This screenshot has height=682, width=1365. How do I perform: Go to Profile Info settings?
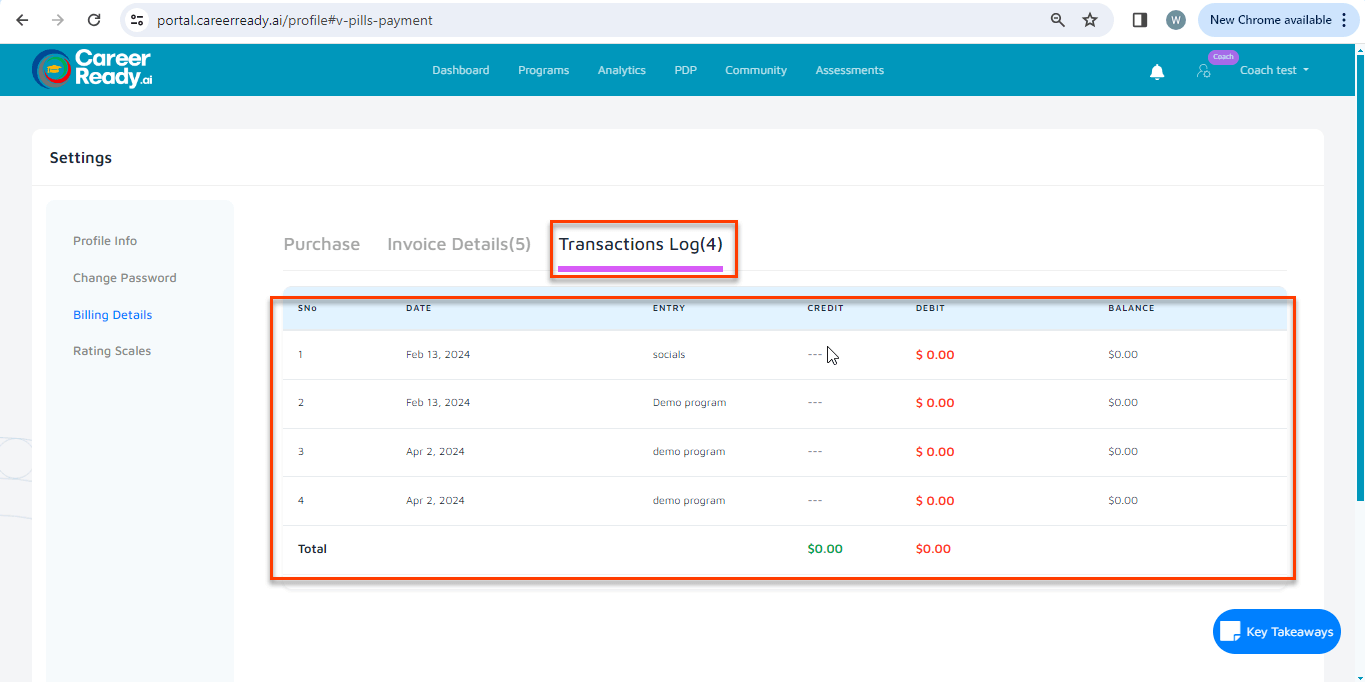105,241
